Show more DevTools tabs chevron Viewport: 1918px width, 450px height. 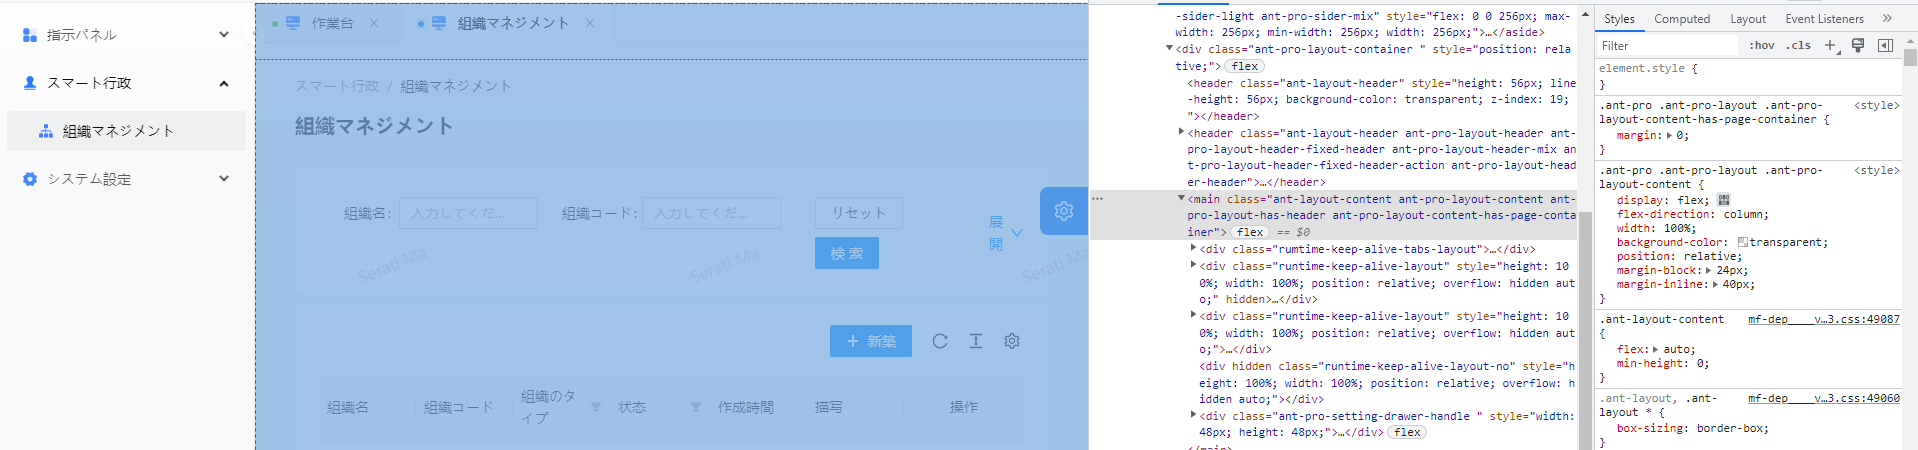tap(1887, 18)
